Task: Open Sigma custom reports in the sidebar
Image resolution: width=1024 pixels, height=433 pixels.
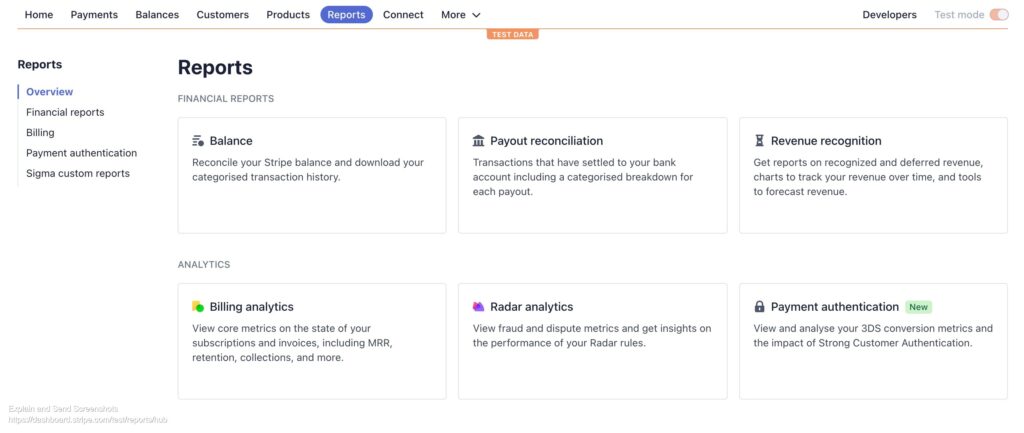Action: [x=78, y=173]
